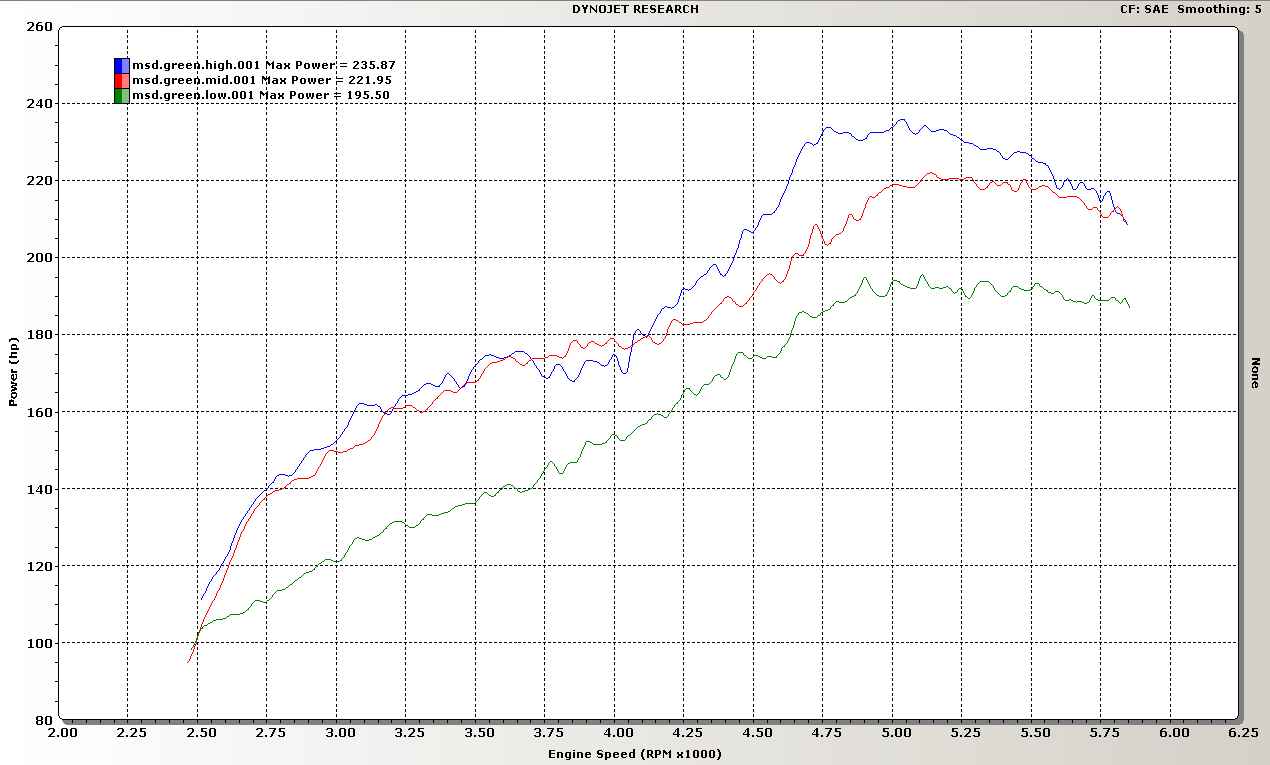Click the None right-axis label
Viewport: 1270px width, 765px height.
(x=1255, y=372)
